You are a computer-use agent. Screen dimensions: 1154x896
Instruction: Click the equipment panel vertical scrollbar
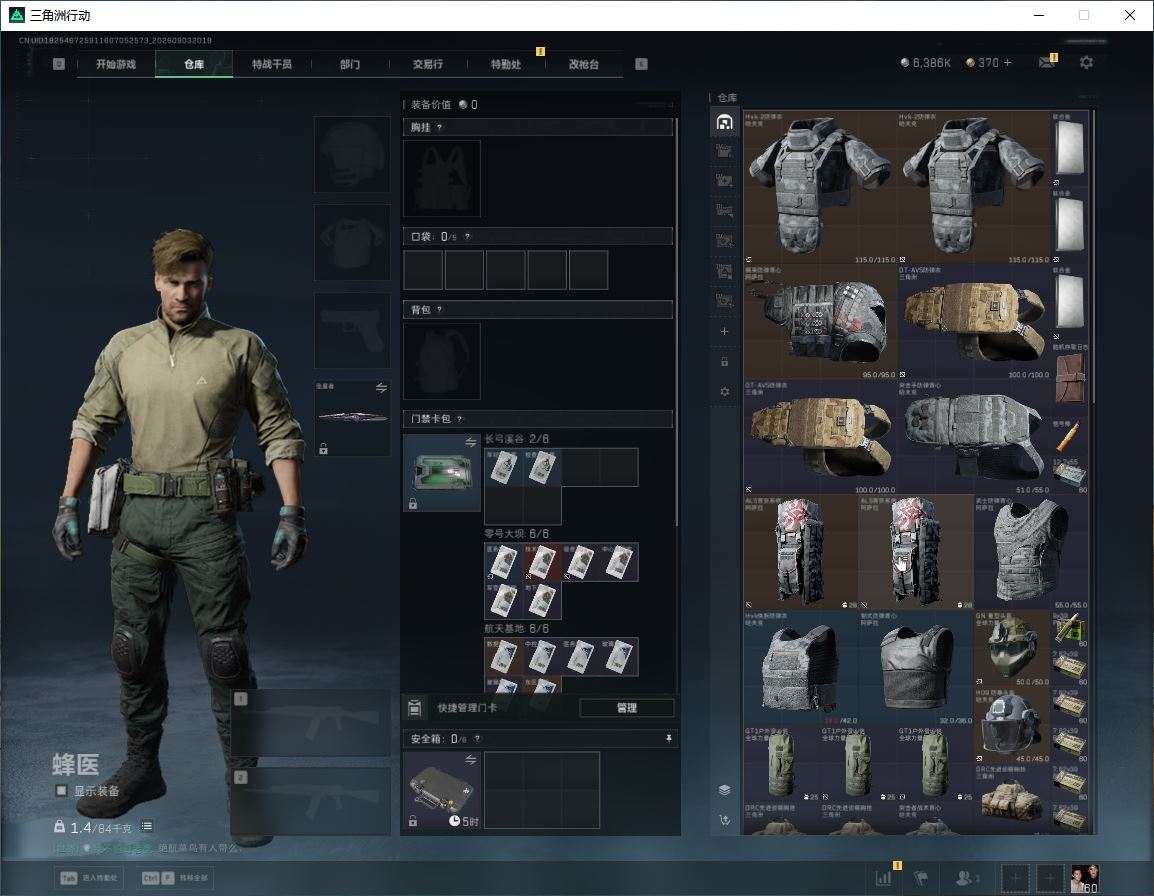(x=676, y=320)
